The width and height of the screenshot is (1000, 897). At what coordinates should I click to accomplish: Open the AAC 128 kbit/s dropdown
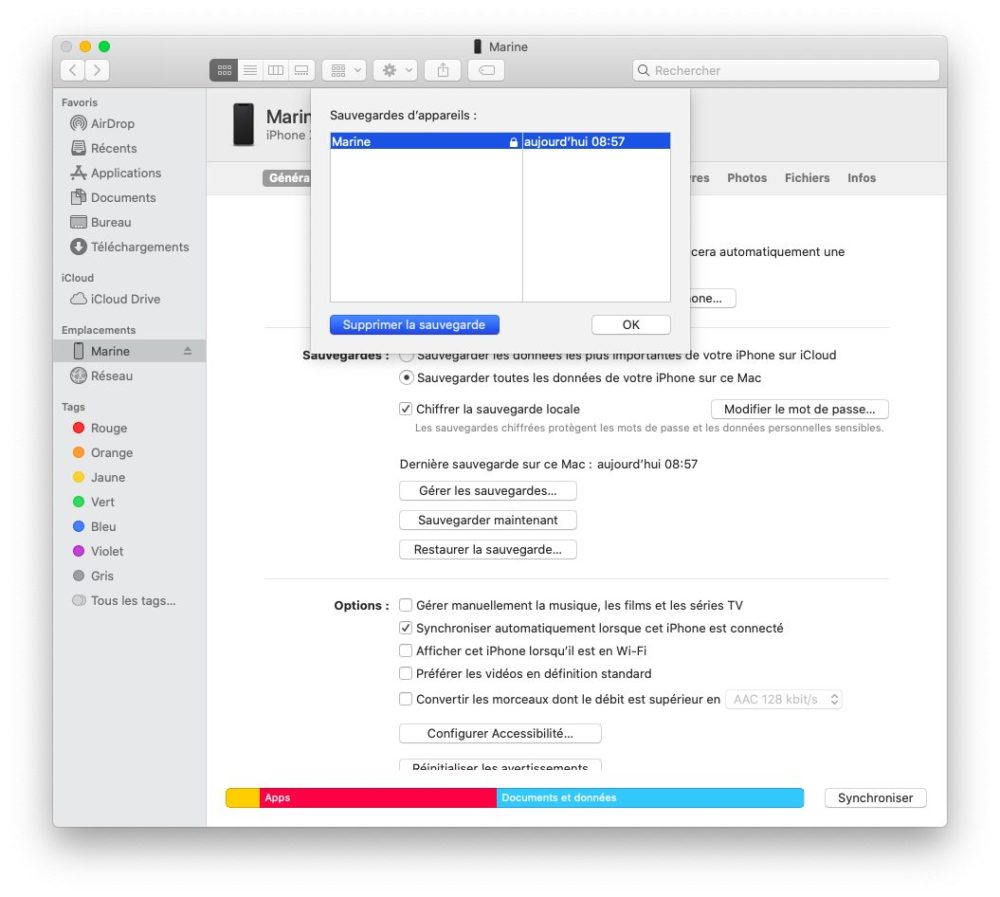[784, 699]
